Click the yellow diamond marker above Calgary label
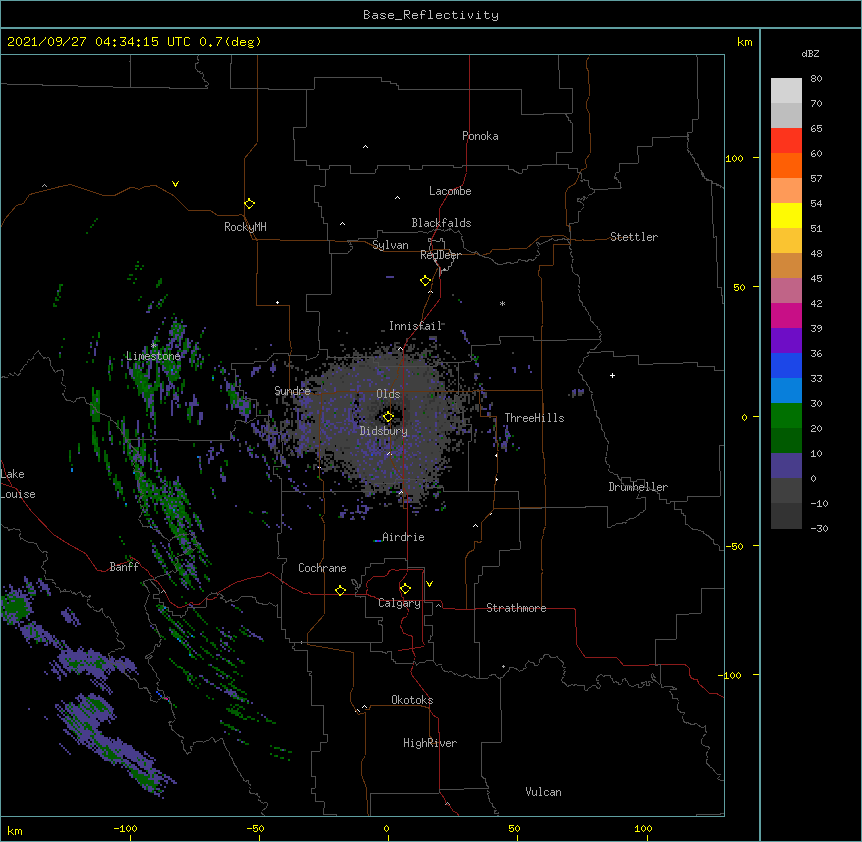This screenshot has height=842, width=862. (405, 589)
